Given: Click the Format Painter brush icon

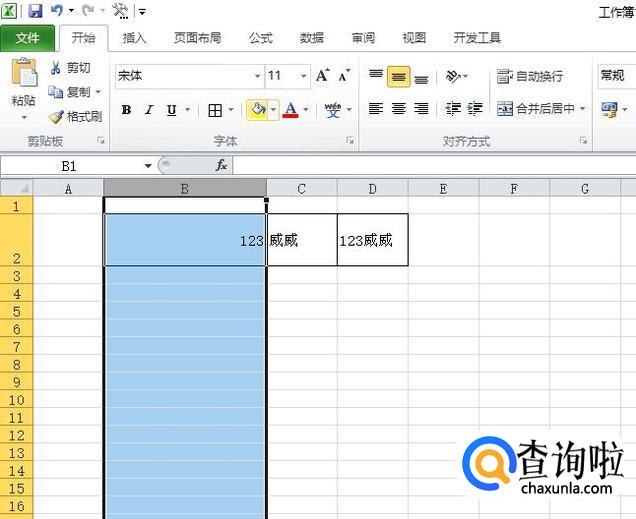Looking at the screenshot, I should [x=56, y=117].
